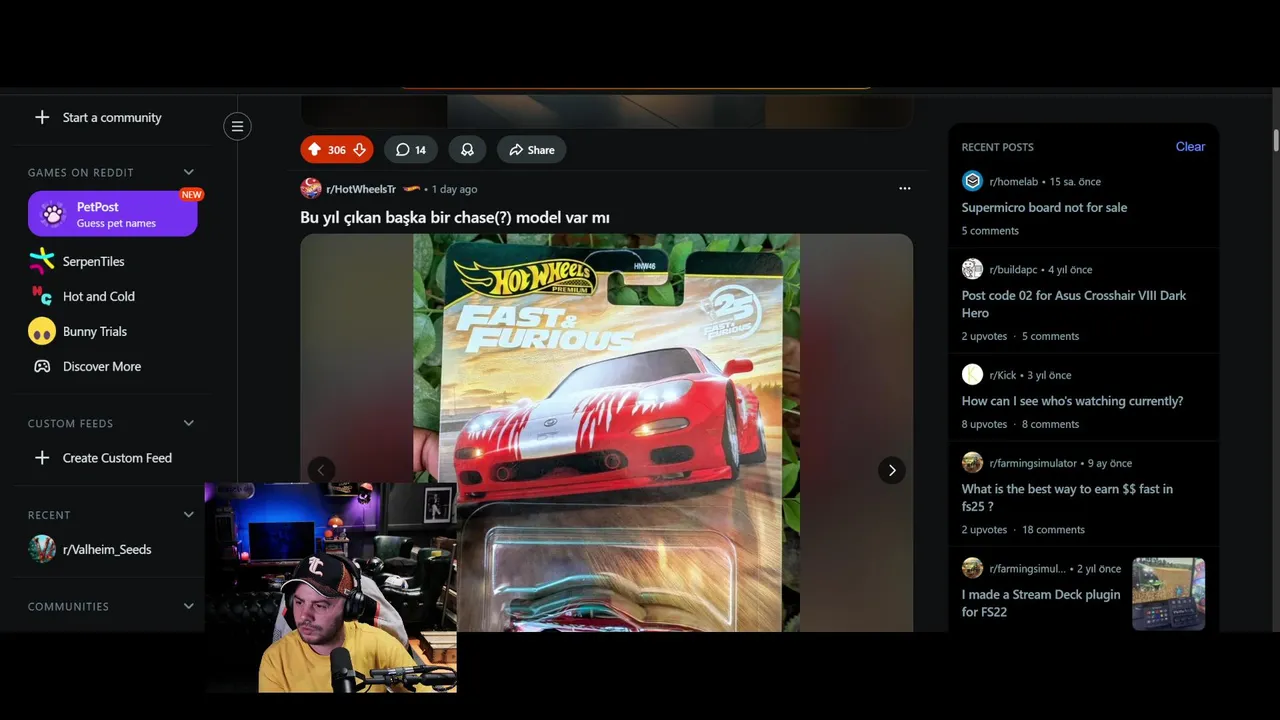Go to next image in gallery
The height and width of the screenshot is (720, 1280).
click(892, 470)
